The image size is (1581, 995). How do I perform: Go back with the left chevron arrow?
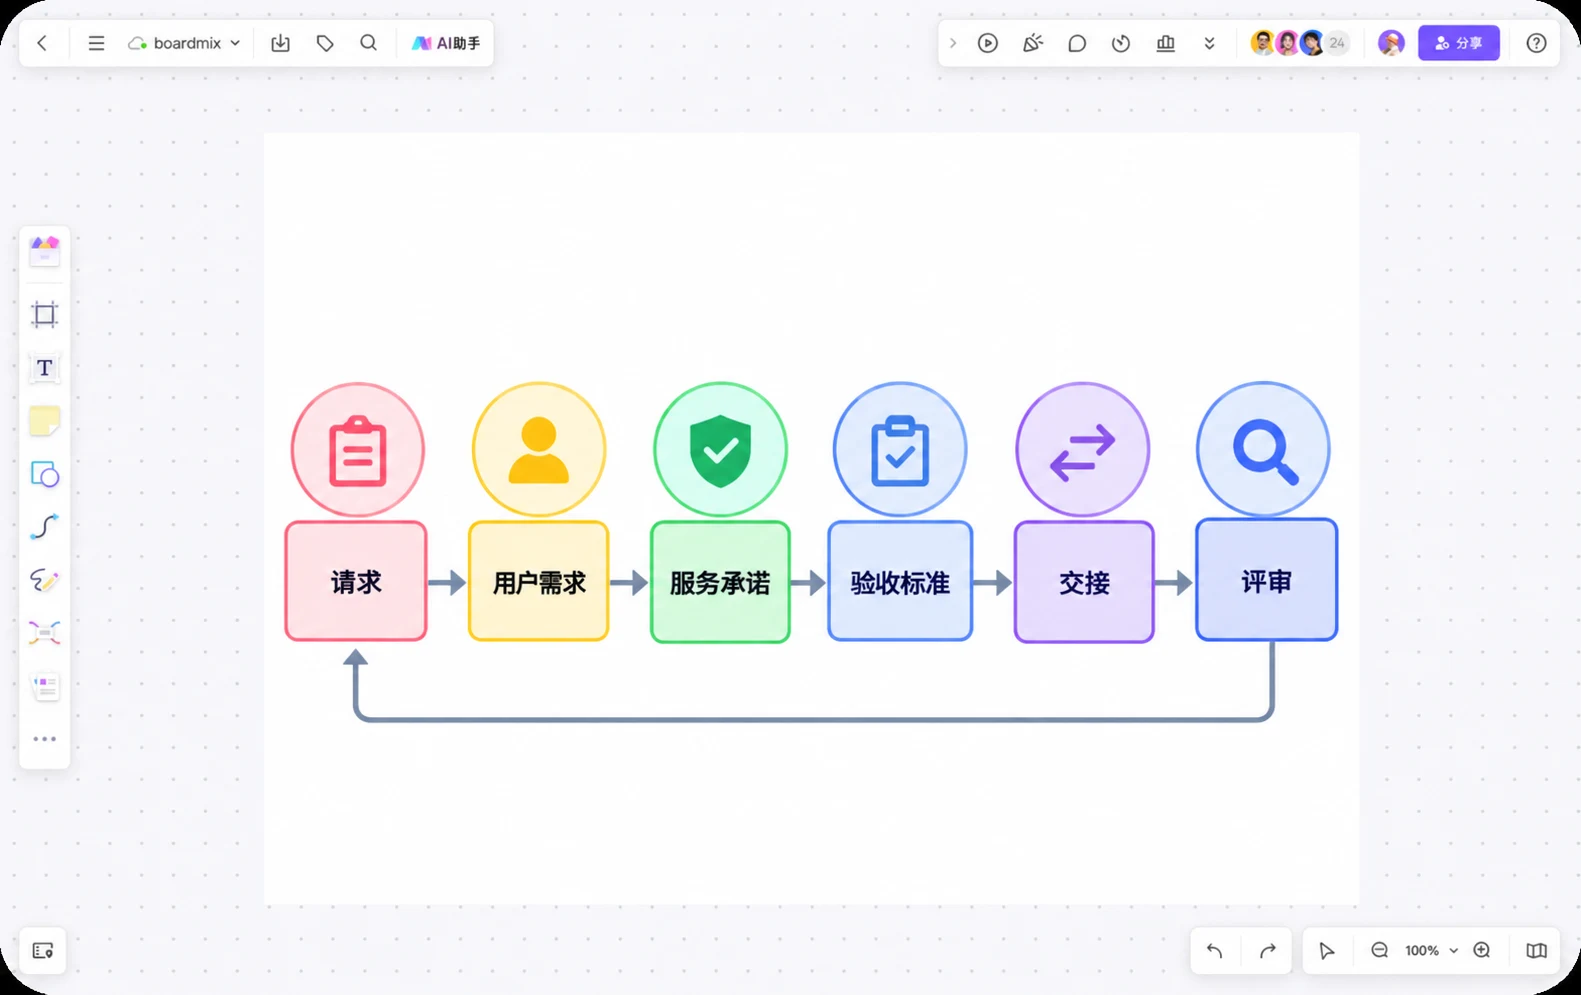(x=42, y=43)
